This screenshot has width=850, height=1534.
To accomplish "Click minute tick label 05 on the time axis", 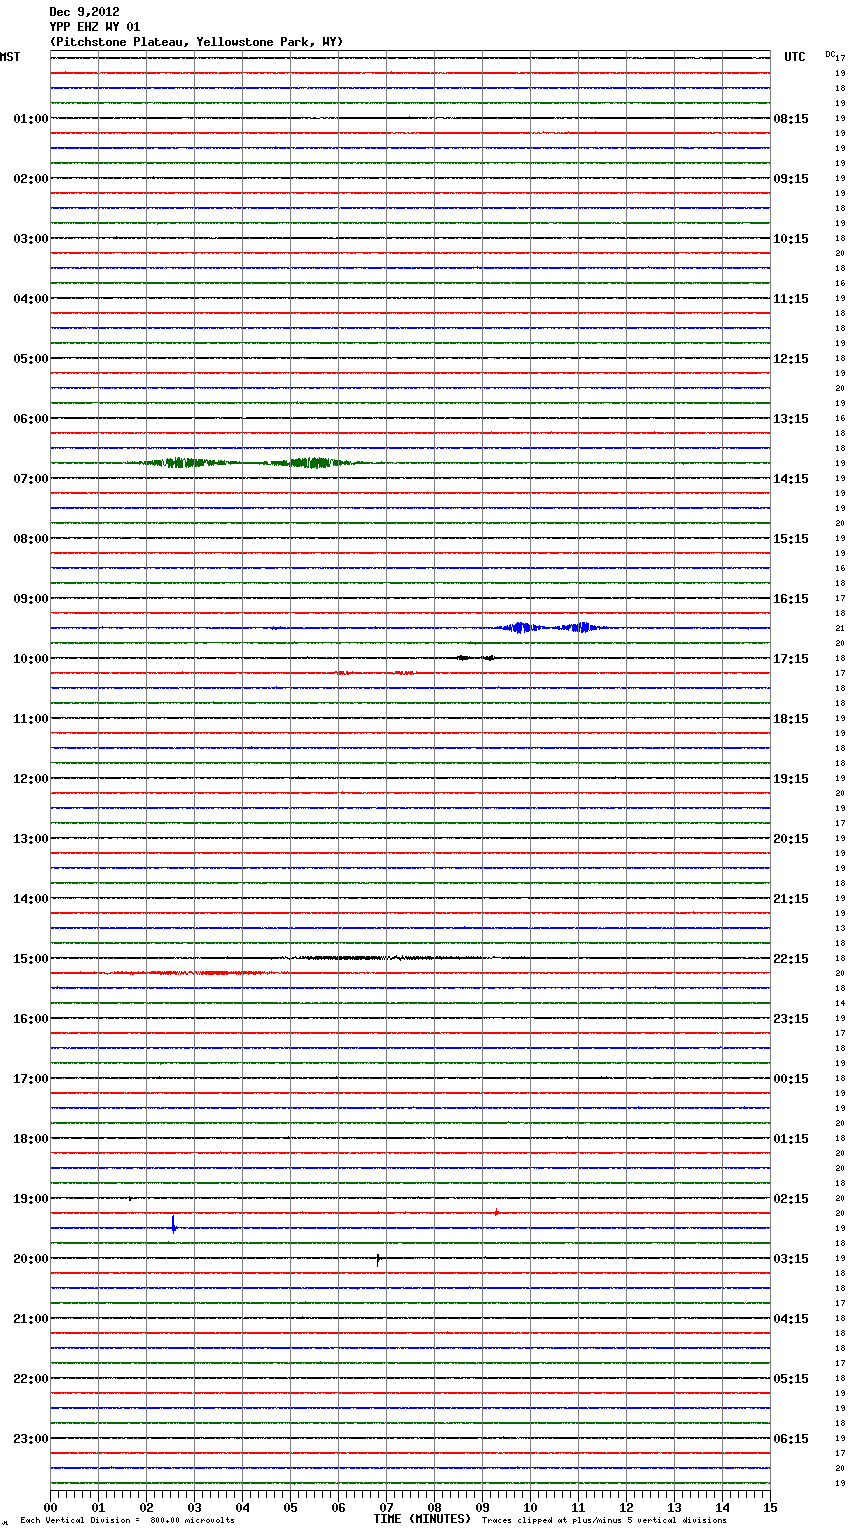I will (x=290, y=1507).
